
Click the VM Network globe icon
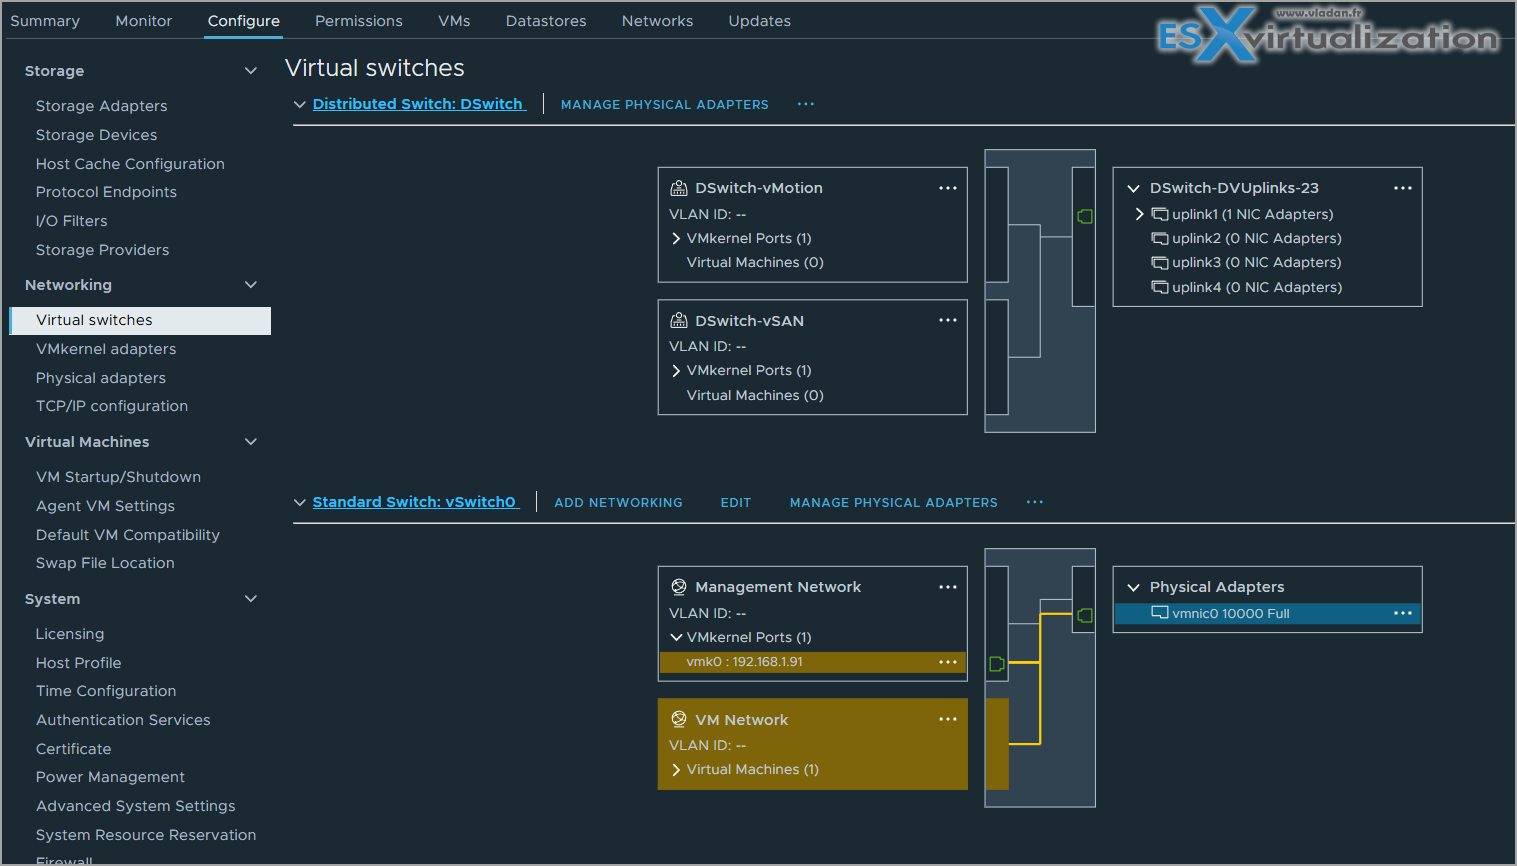679,719
